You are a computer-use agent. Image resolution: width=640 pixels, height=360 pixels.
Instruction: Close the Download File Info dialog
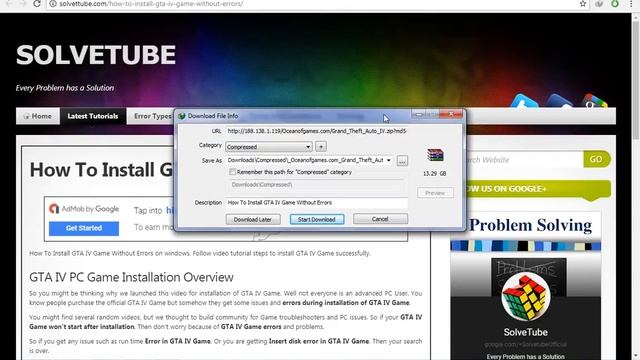coord(451,114)
